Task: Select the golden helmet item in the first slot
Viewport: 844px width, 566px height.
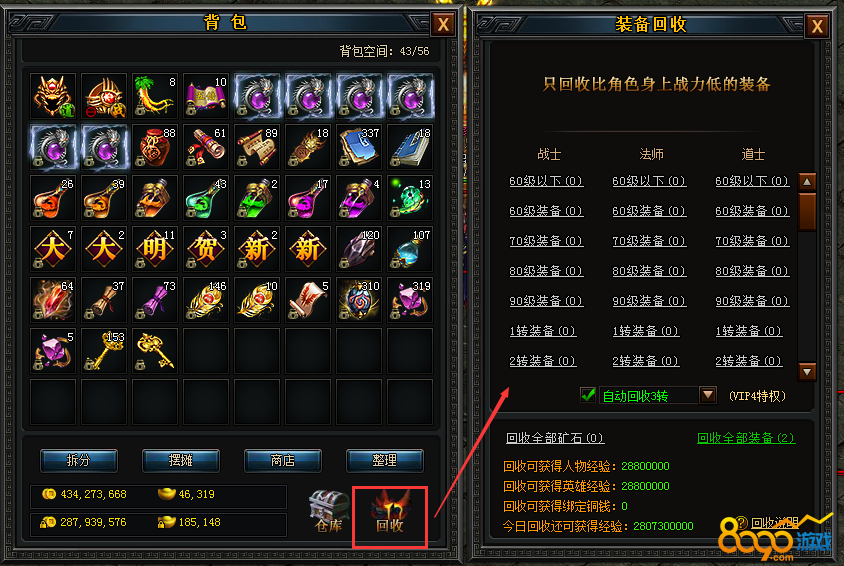Action: [53, 96]
